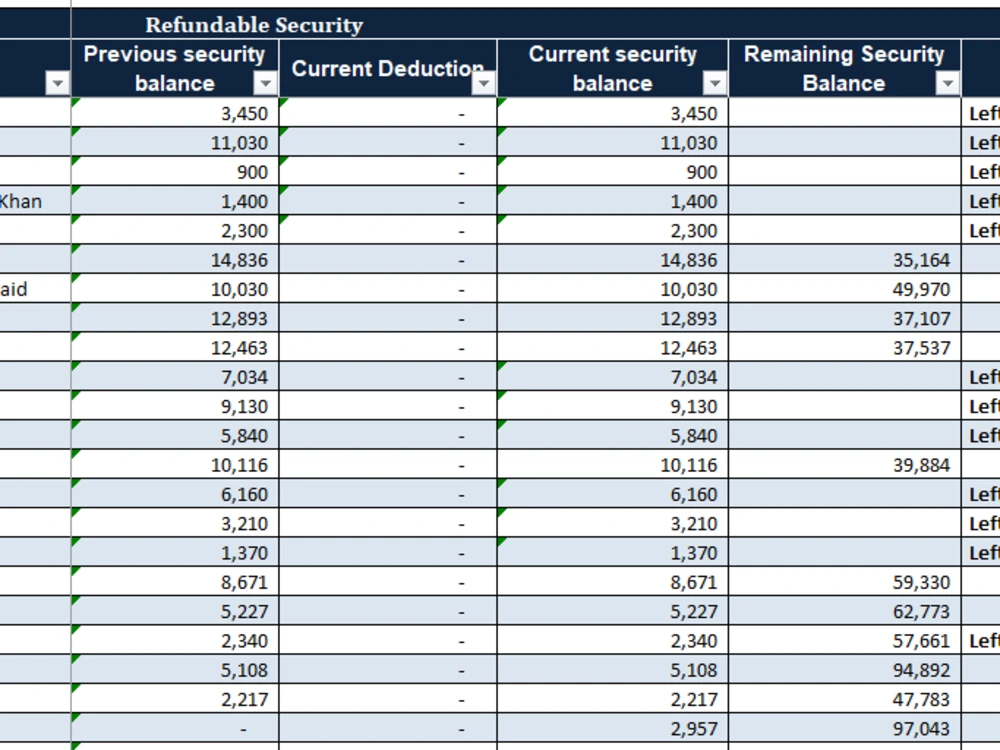Open Current security balance filter dropdown
Screen dimensions: 1000x750
pos(715,83)
